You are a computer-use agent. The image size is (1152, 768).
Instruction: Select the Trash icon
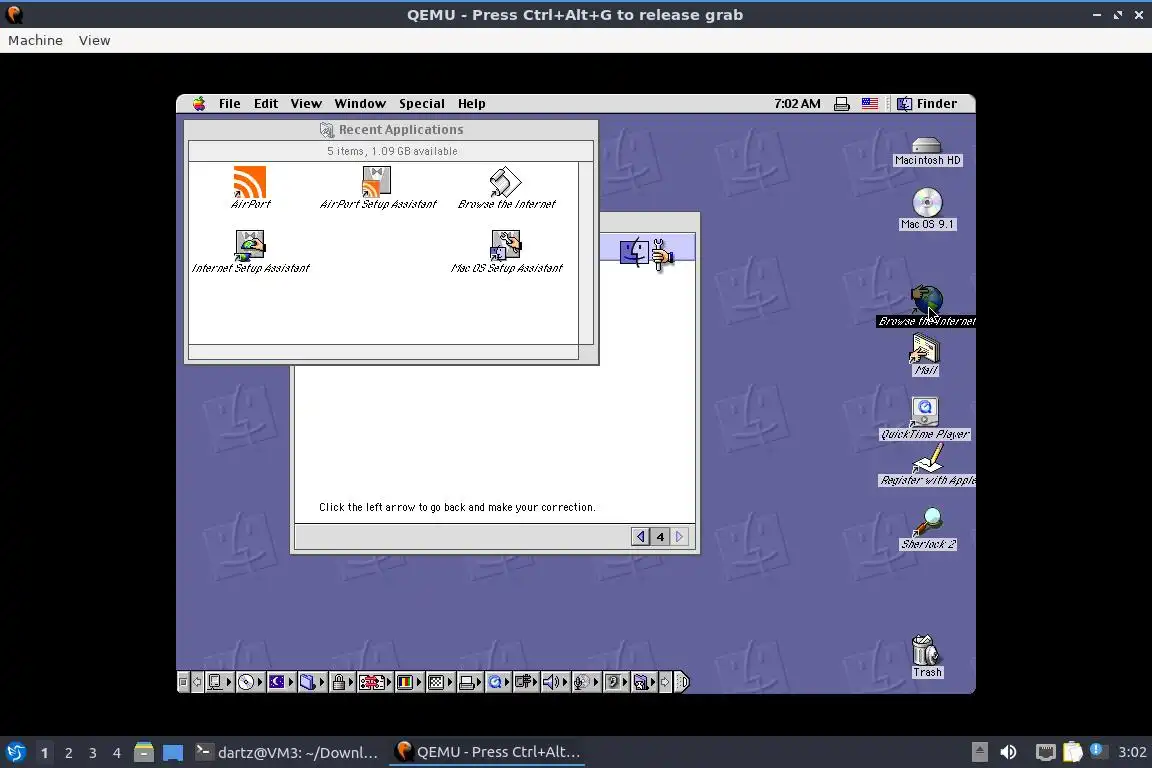click(x=926, y=656)
